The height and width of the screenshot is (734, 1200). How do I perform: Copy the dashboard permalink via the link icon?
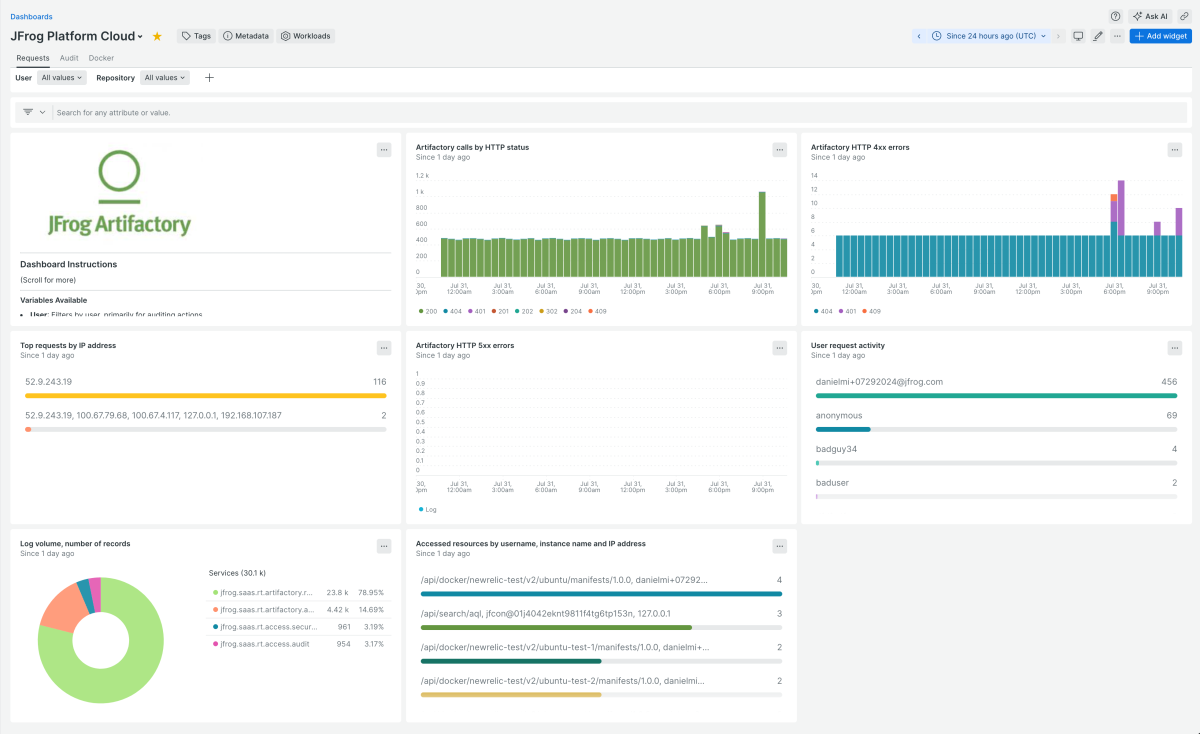(x=1184, y=16)
